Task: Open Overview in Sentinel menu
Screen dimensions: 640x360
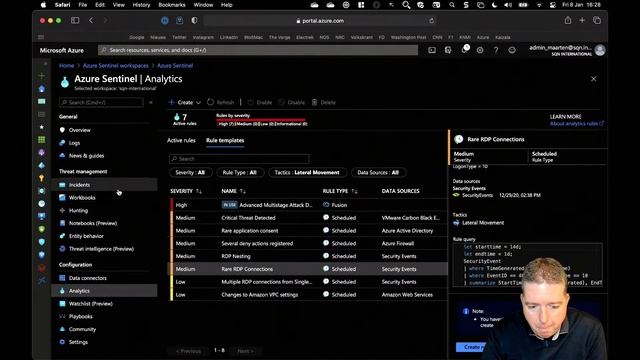Action: [x=80, y=130]
